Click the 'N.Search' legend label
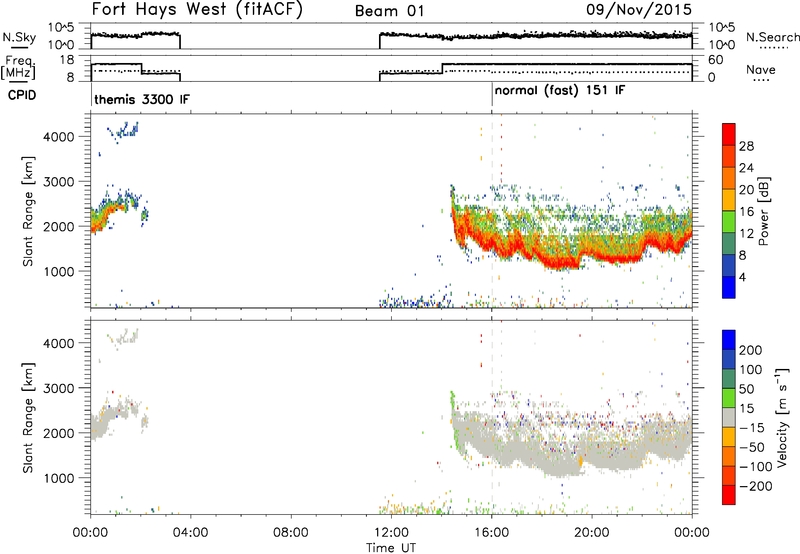Viewport: 800px width, 554px height. 773,37
